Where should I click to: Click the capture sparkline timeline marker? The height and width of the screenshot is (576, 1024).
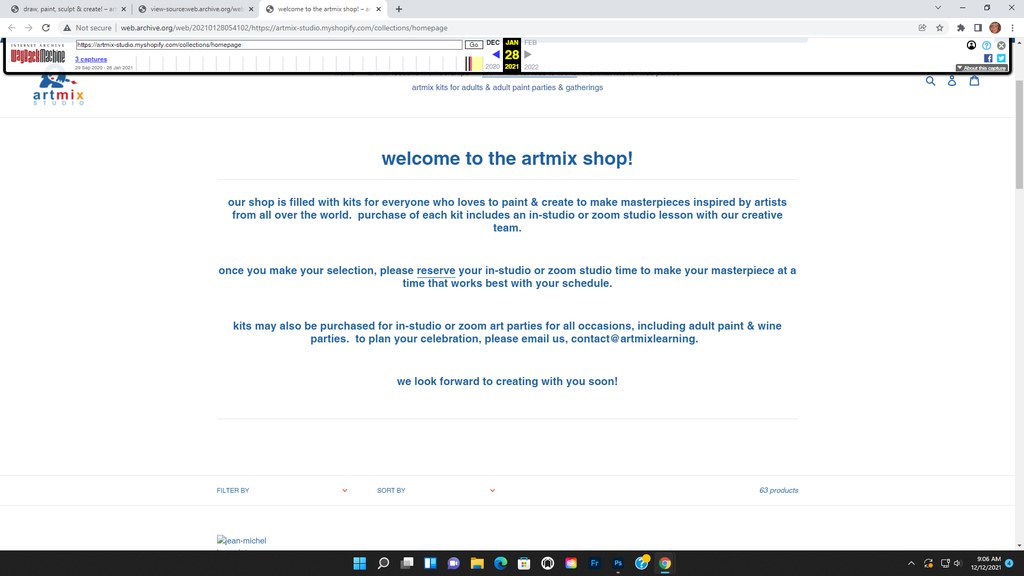click(x=468, y=63)
